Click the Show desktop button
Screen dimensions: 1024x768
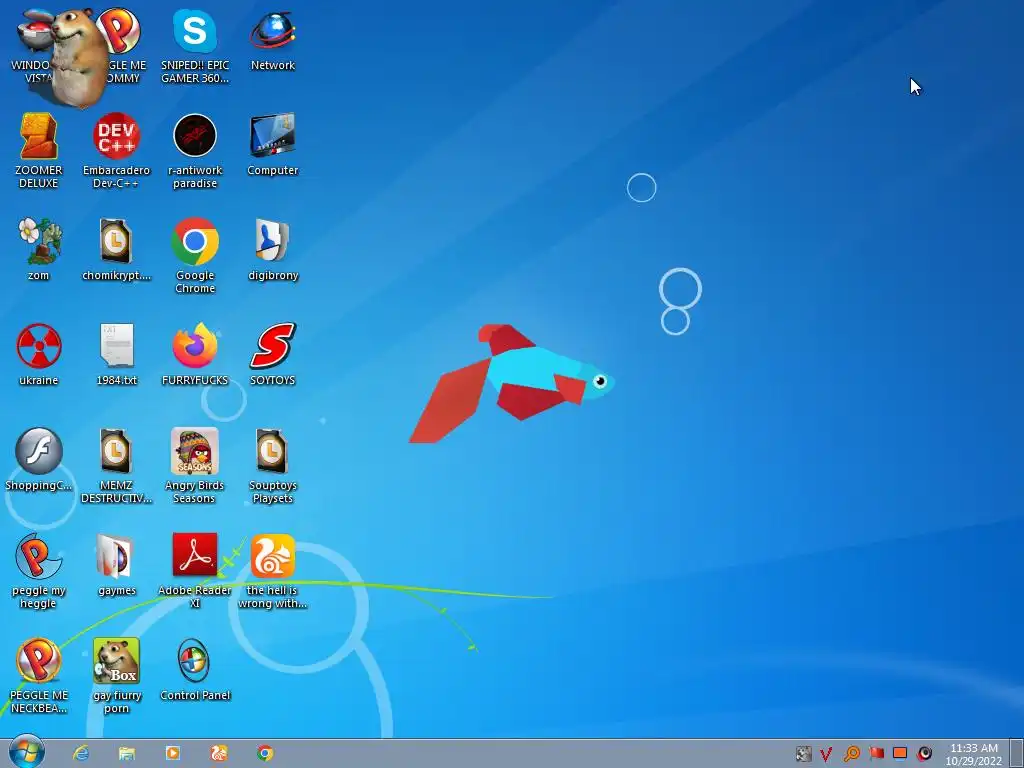[1016, 754]
